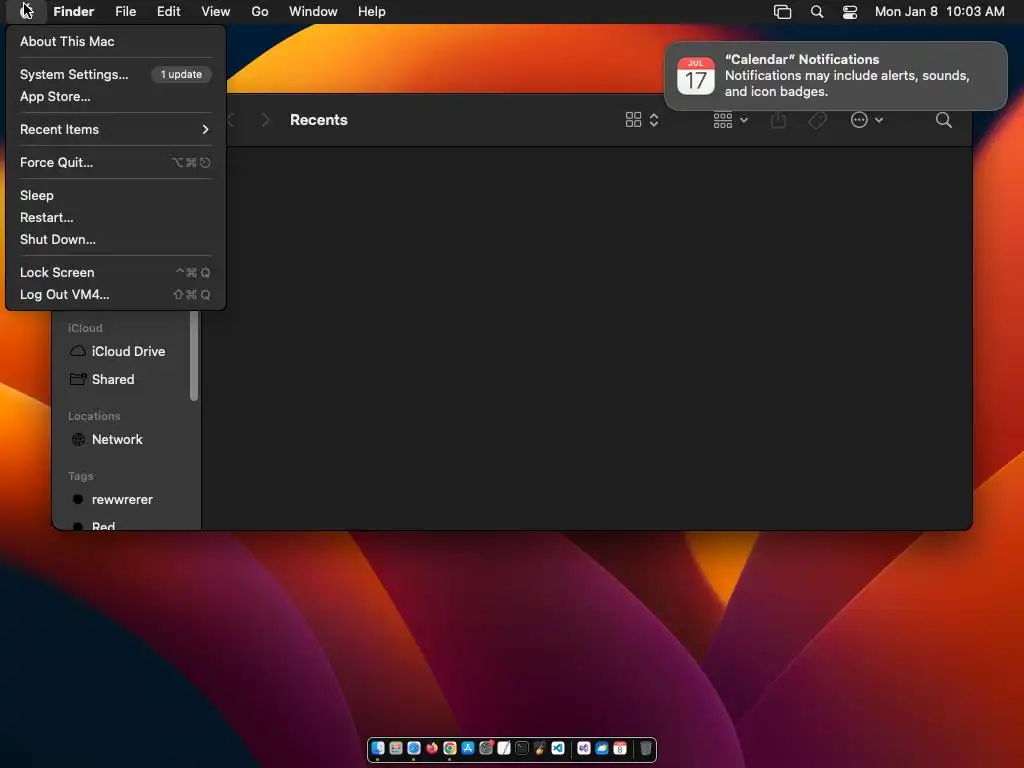
Task: Click the Edit Tags toolbar icon
Action: pyautogui.click(x=817, y=120)
